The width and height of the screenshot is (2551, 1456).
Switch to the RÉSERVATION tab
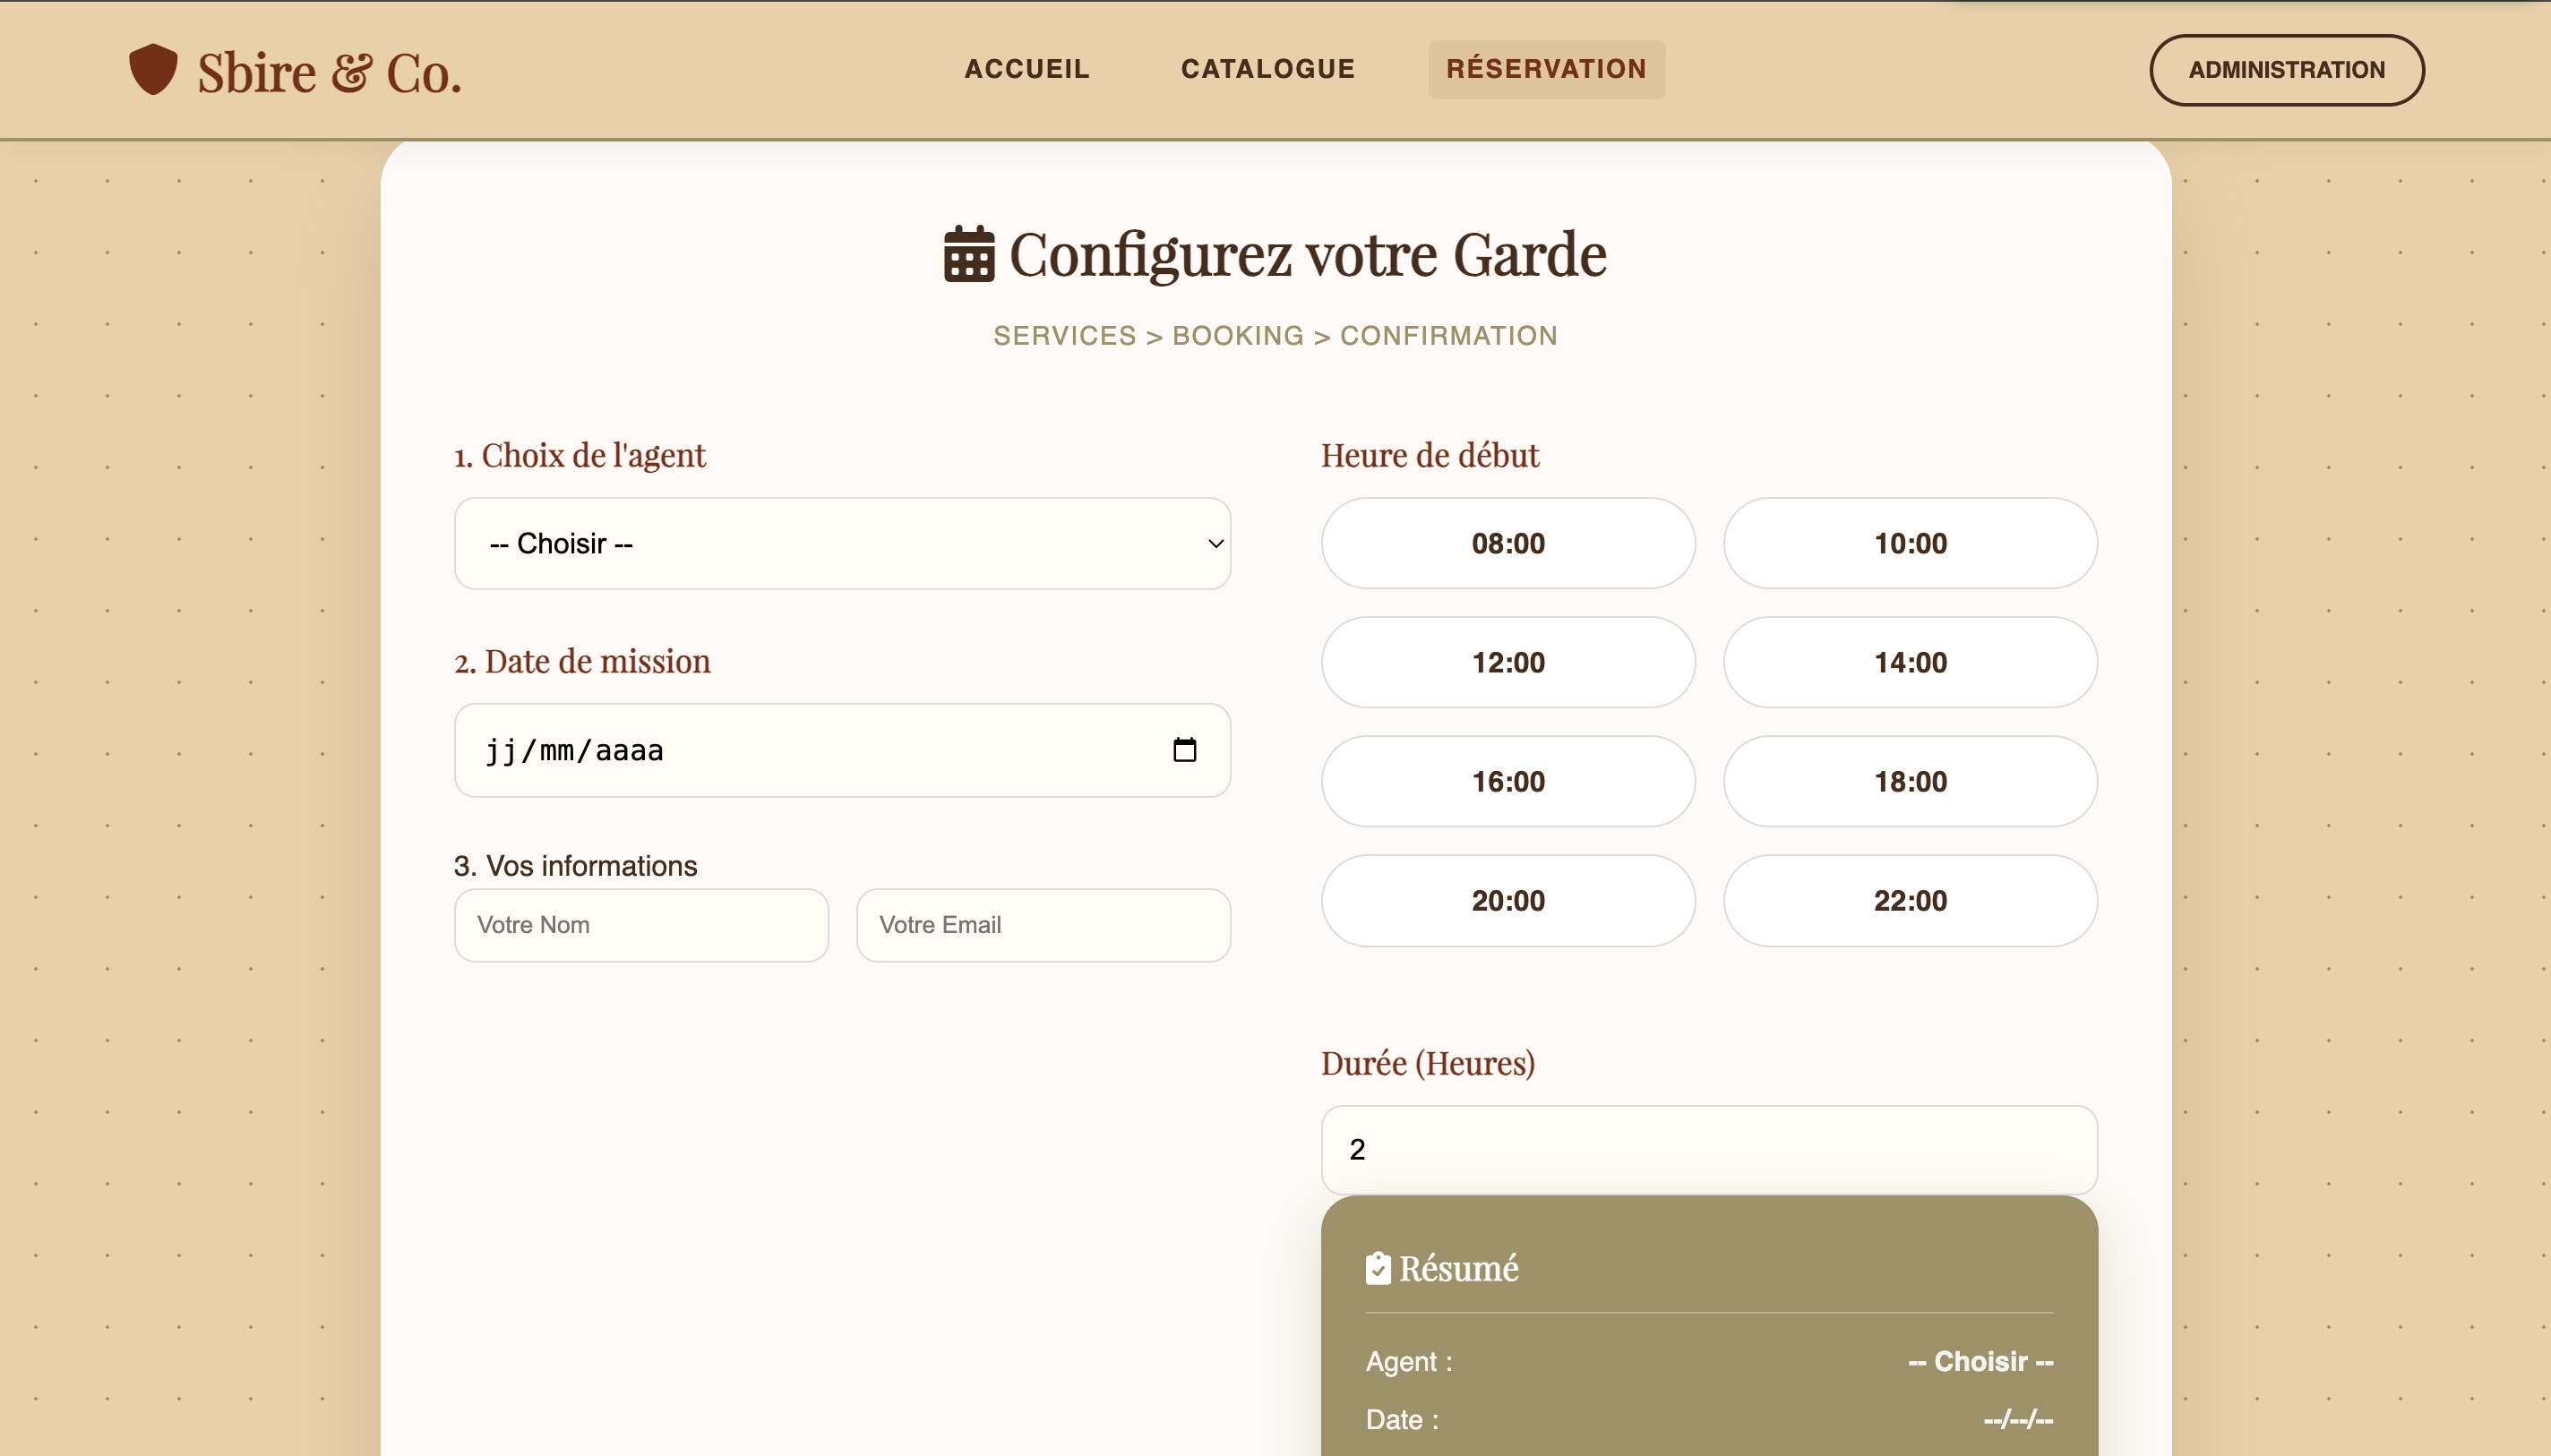pyautogui.click(x=1546, y=69)
